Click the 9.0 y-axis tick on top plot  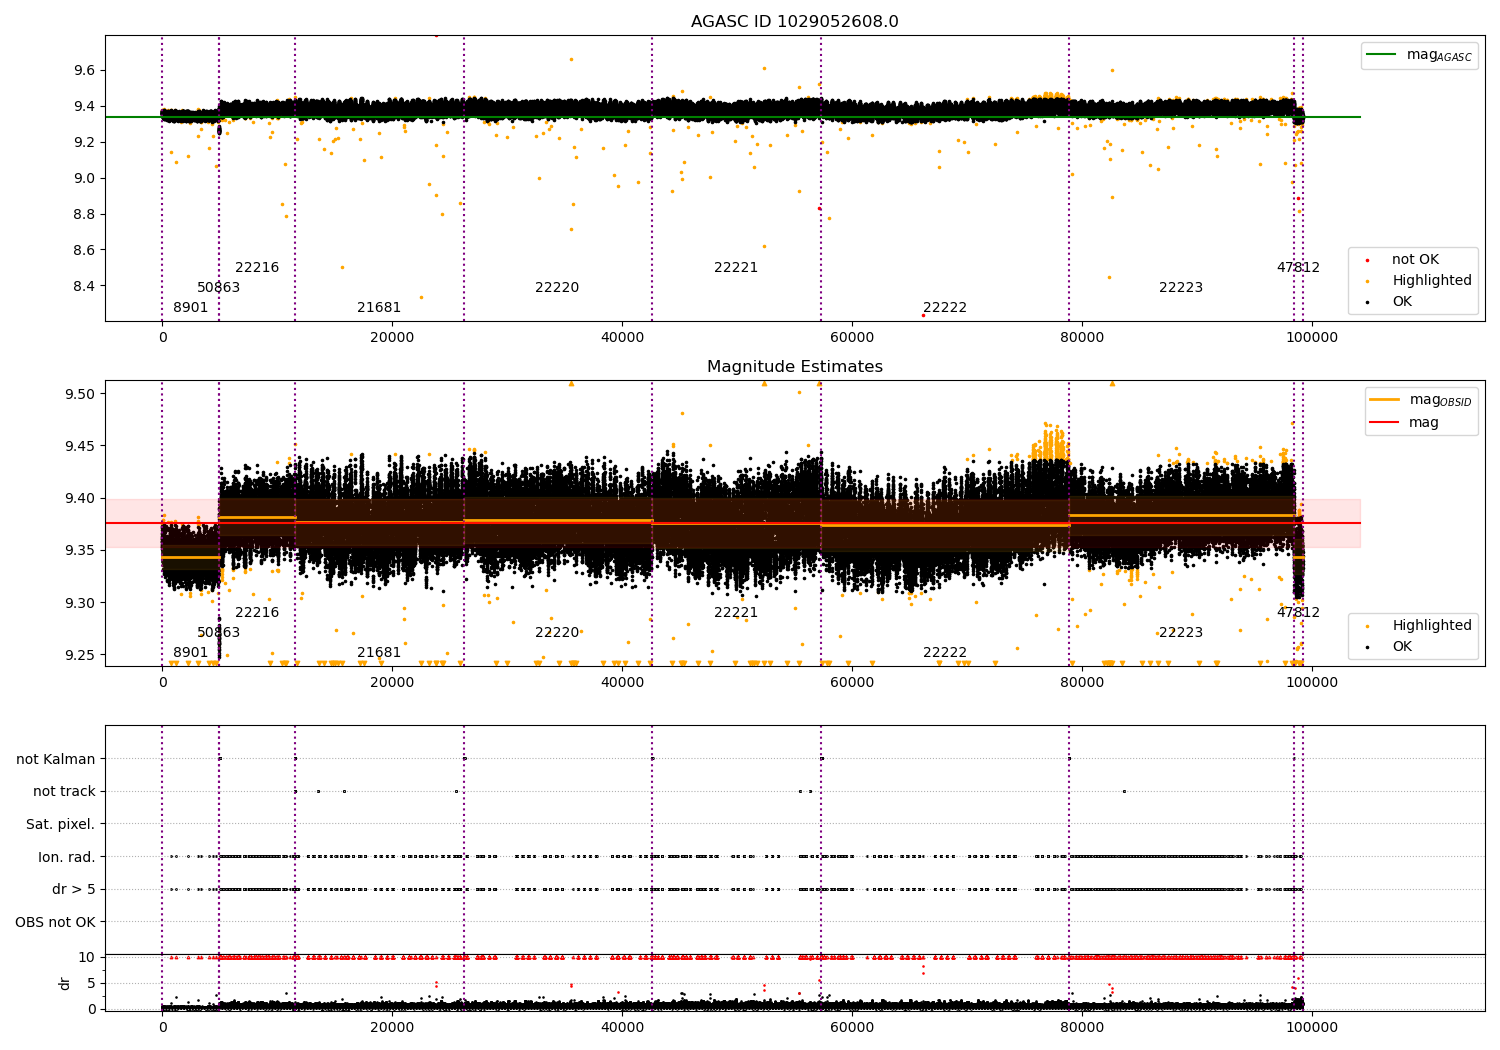click(x=84, y=179)
